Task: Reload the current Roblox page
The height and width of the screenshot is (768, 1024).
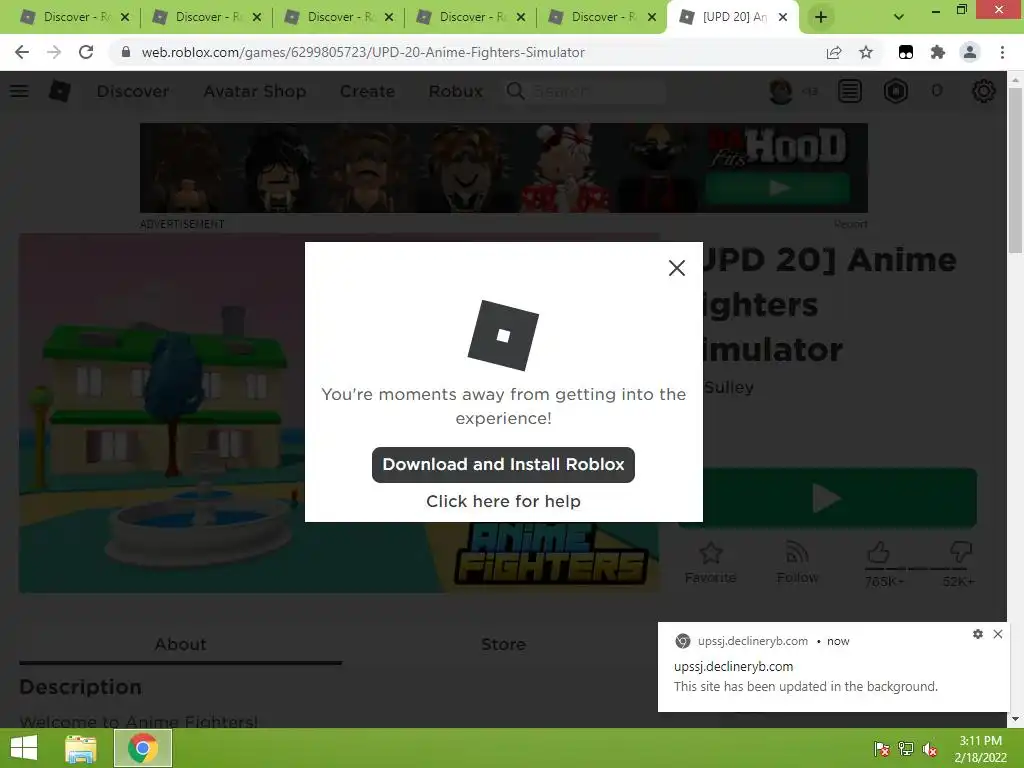Action: click(86, 52)
